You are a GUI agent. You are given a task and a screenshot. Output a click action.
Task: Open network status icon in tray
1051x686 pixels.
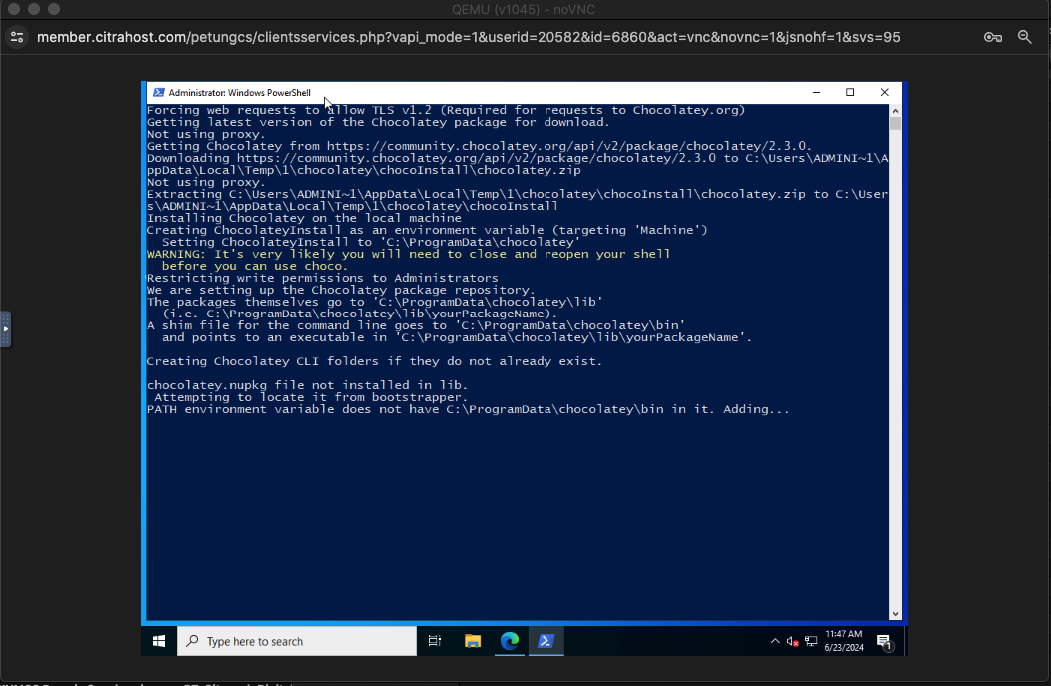pyautogui.click(x=811, y=642)
